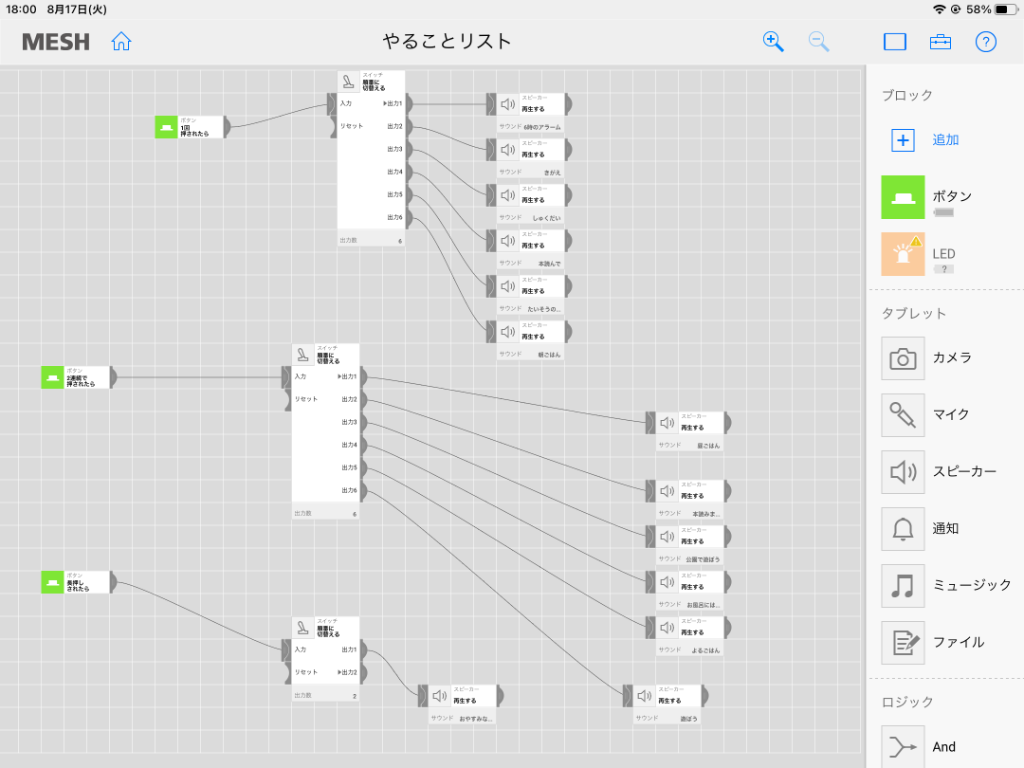
Task: Open the toolbox briefcase icon
Action: pyautogui.click(x=940, y=42)
